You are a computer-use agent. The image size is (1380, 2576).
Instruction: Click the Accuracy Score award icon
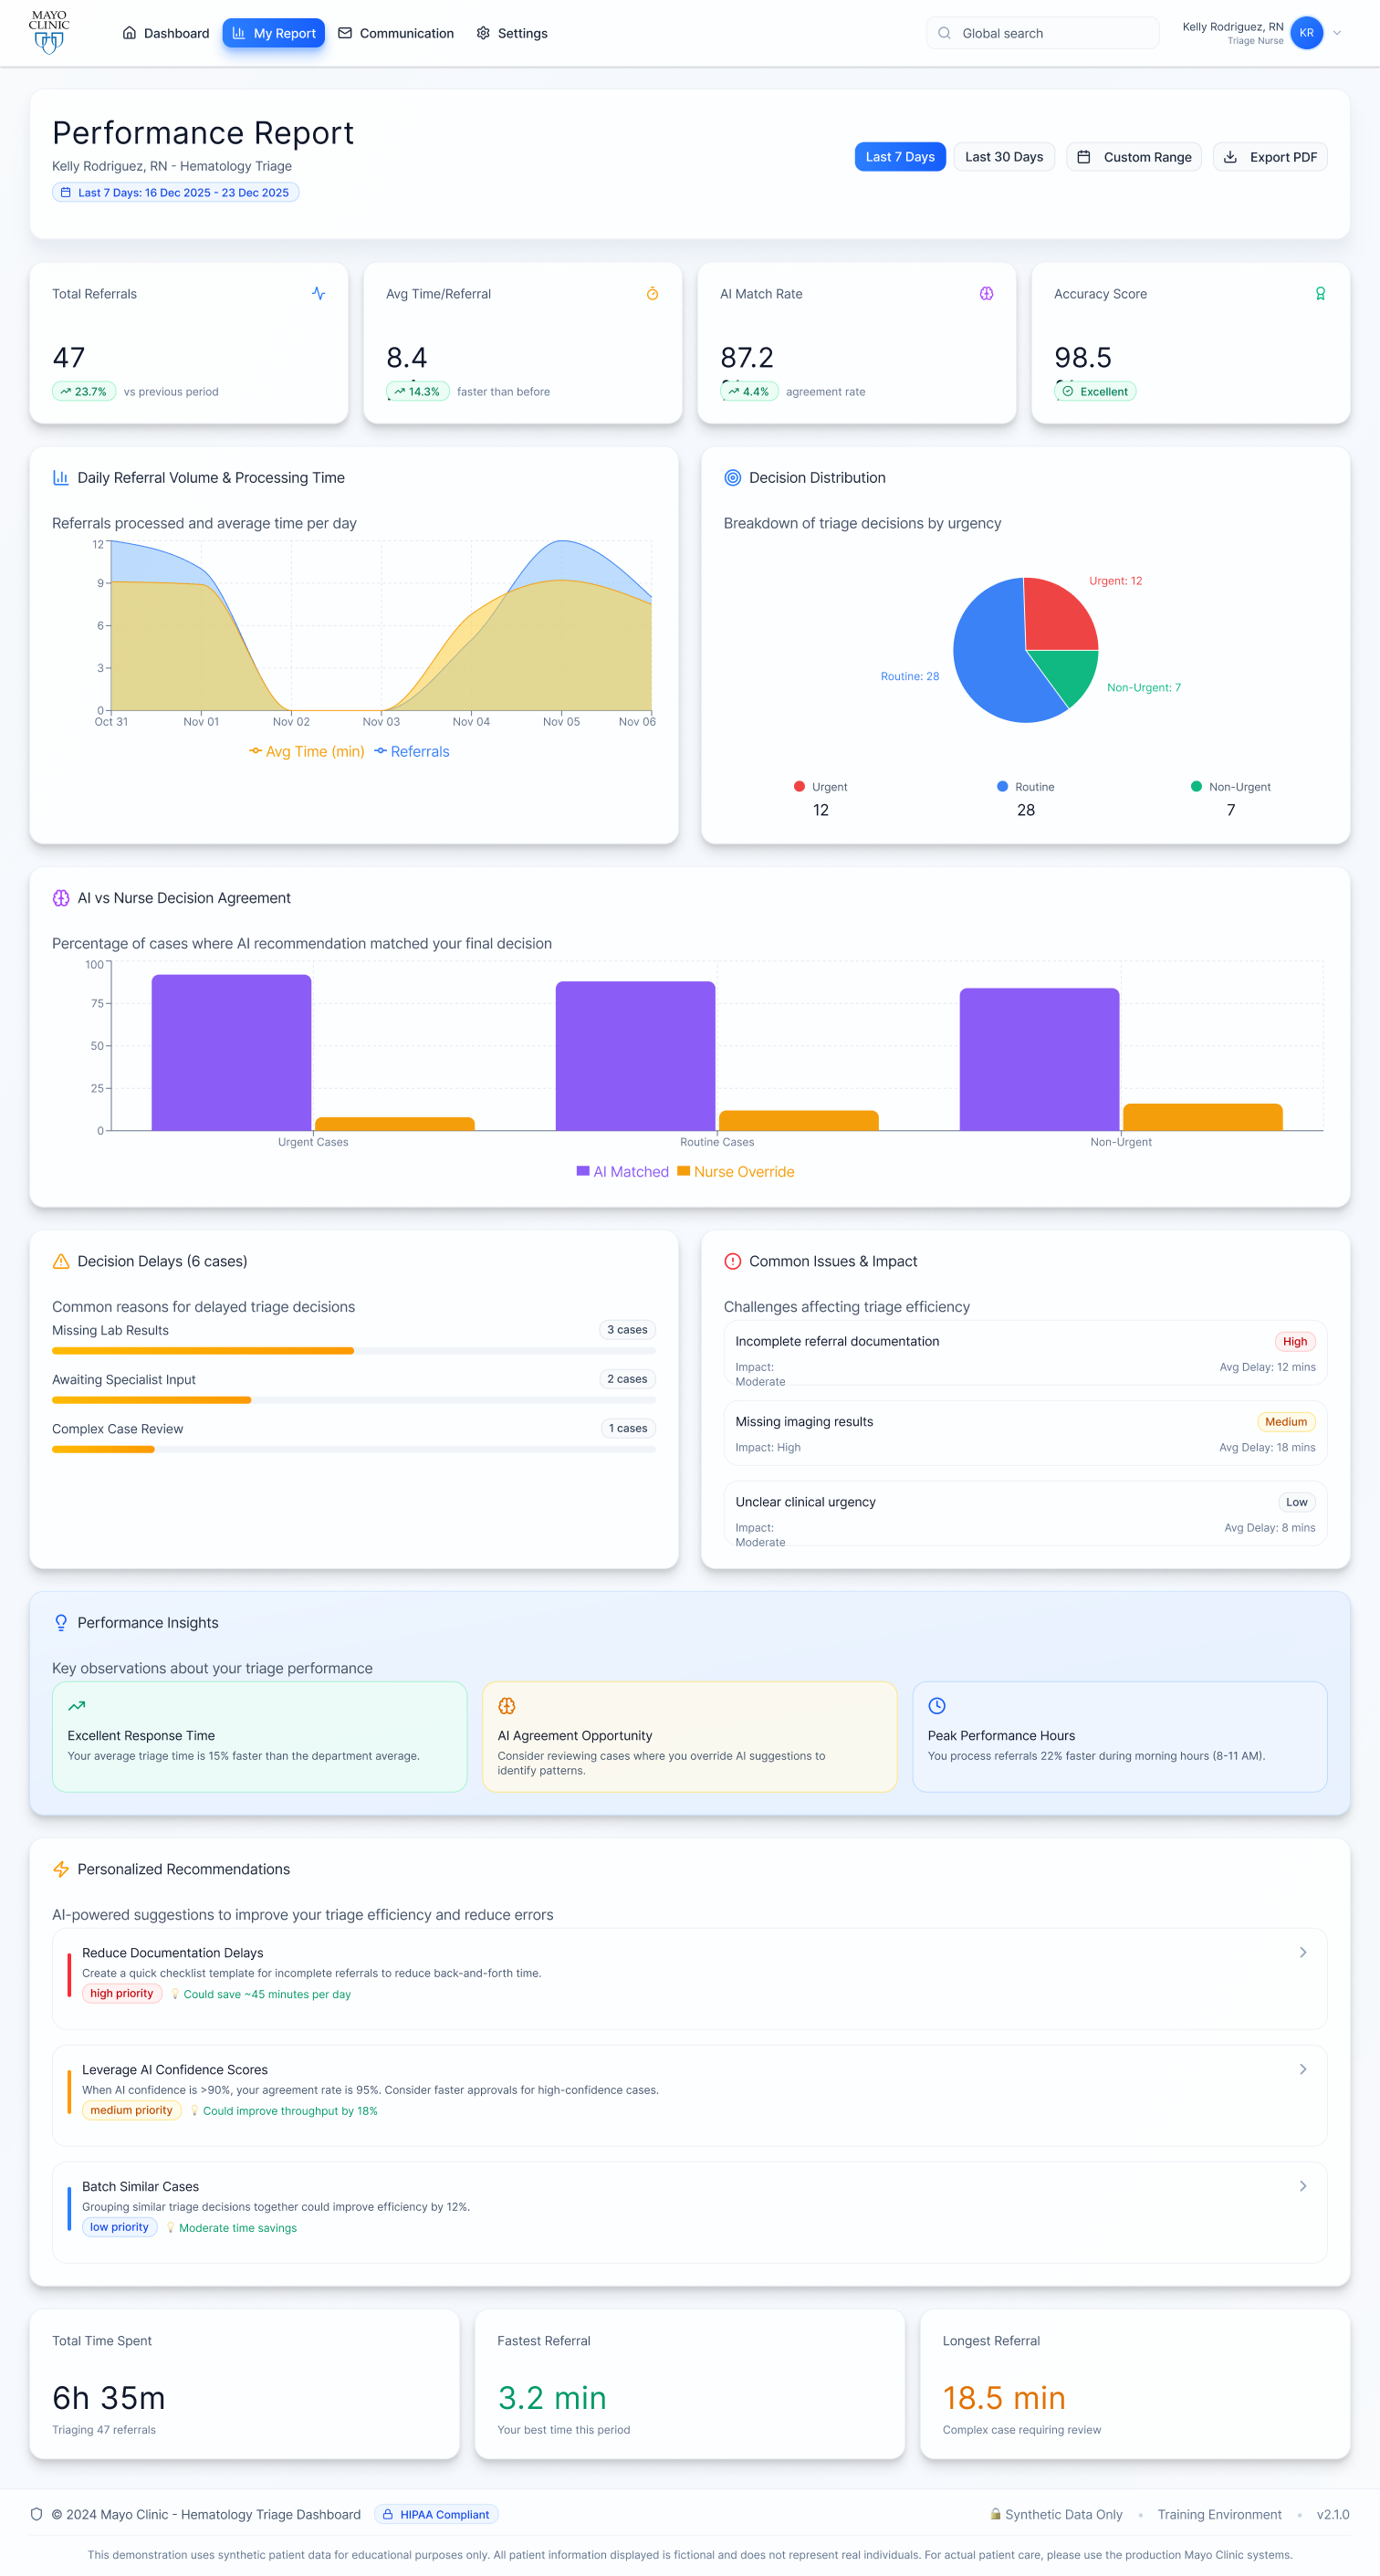[x=1320, y=293]
